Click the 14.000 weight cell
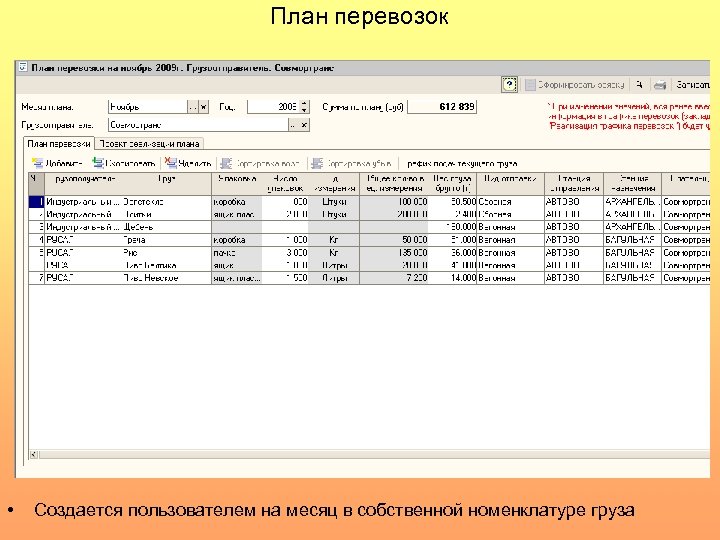Screen dimensions: 720x540 pos(453,278)
